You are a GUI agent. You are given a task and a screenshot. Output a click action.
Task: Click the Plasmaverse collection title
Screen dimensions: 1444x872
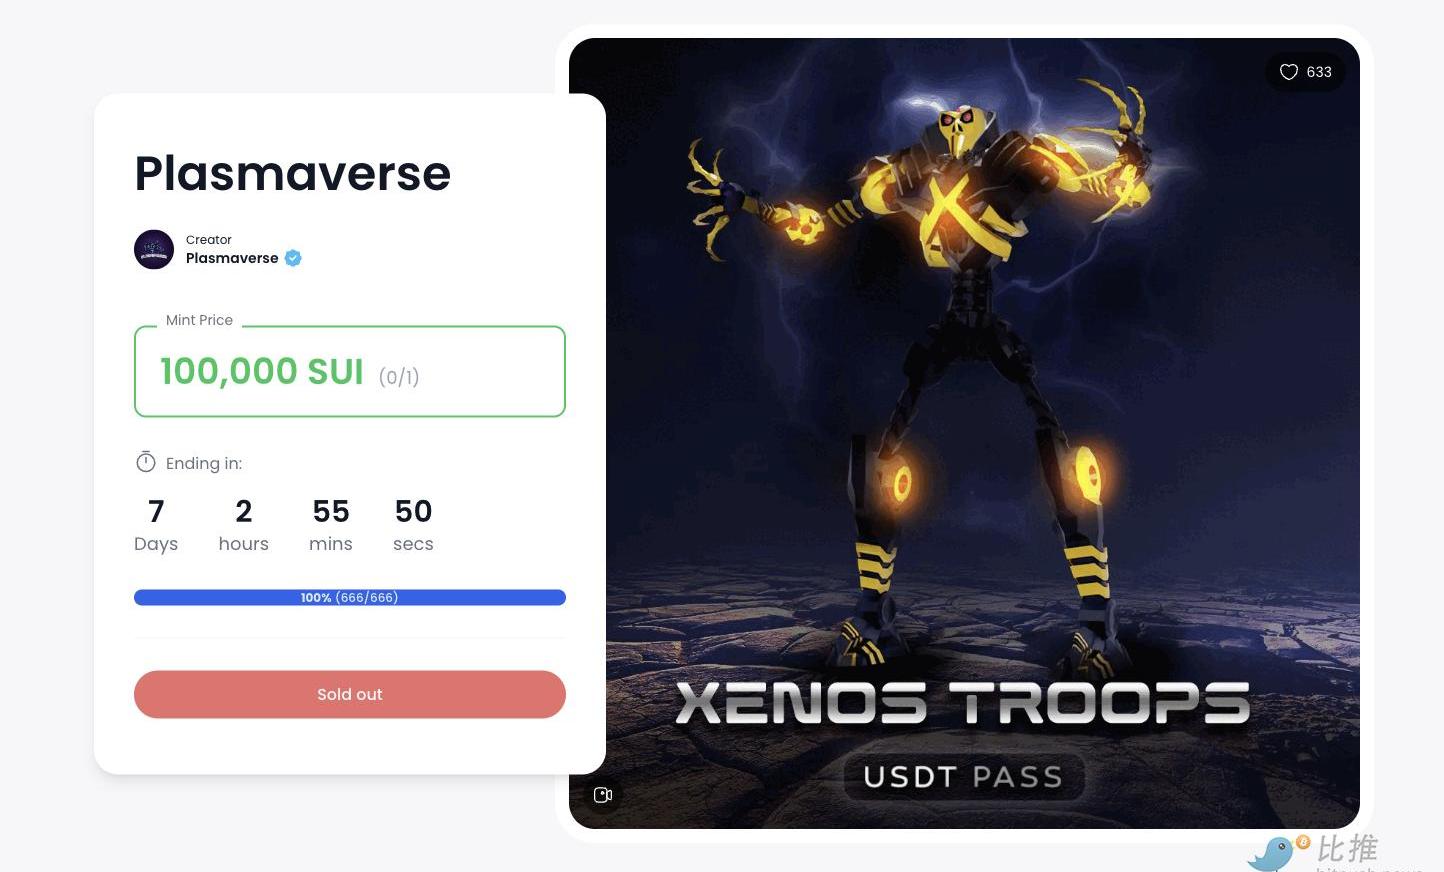coord(293,173)
